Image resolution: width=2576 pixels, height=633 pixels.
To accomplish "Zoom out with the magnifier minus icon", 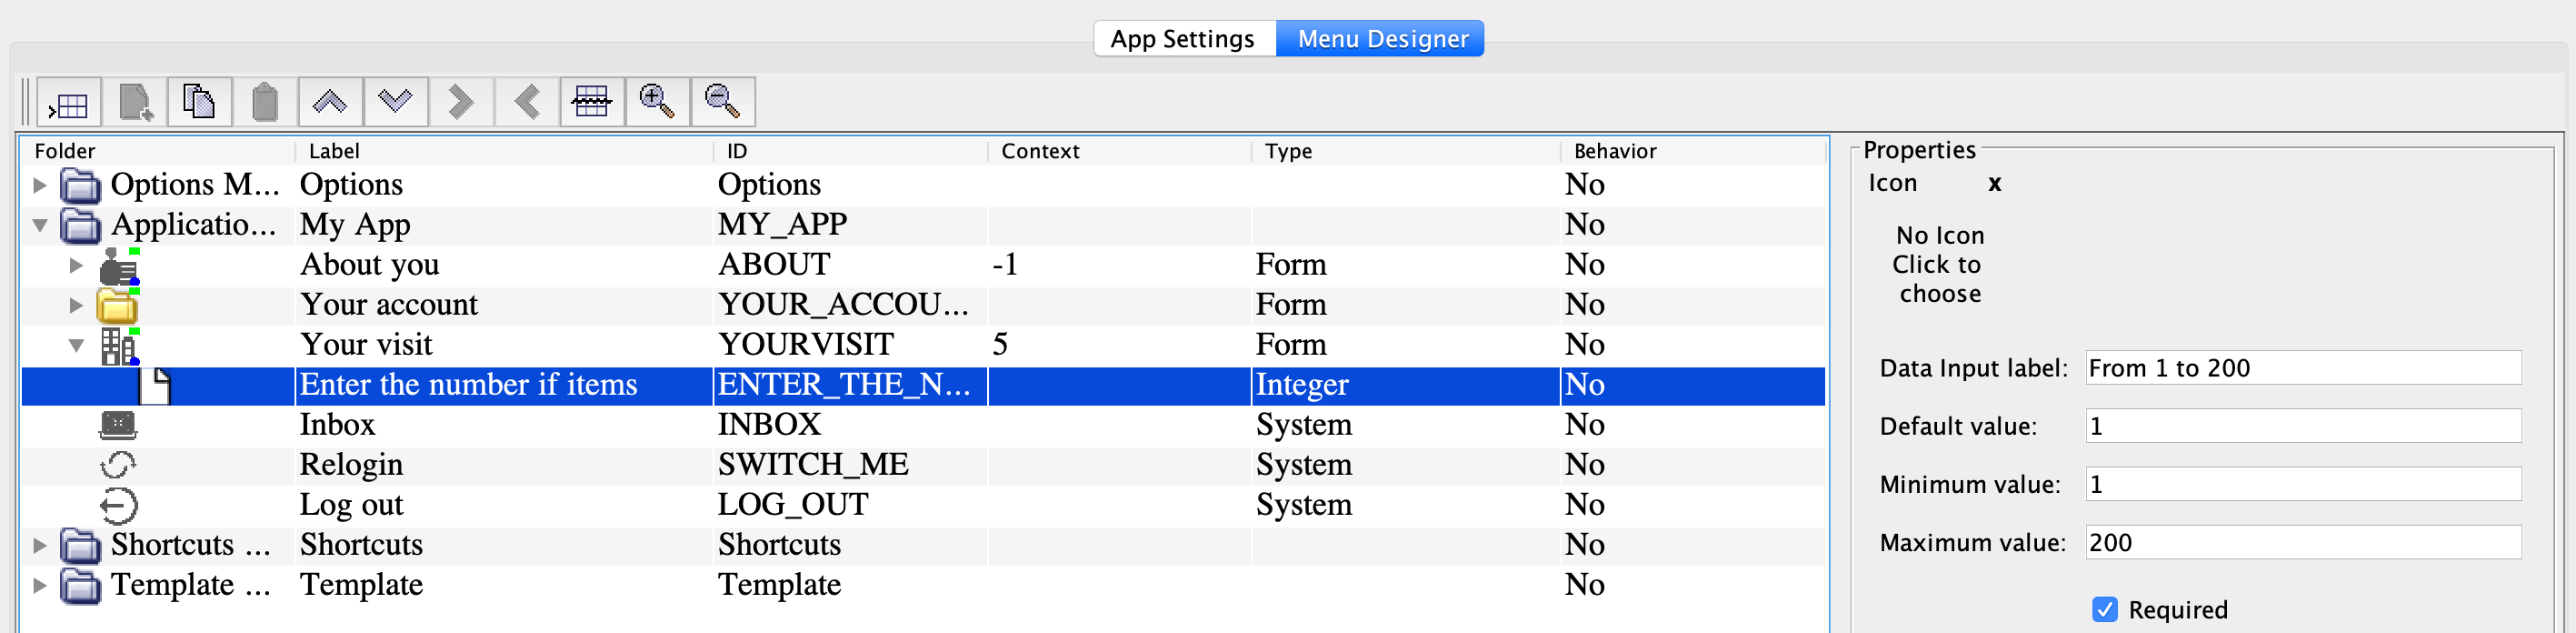I will coord(722,102).
